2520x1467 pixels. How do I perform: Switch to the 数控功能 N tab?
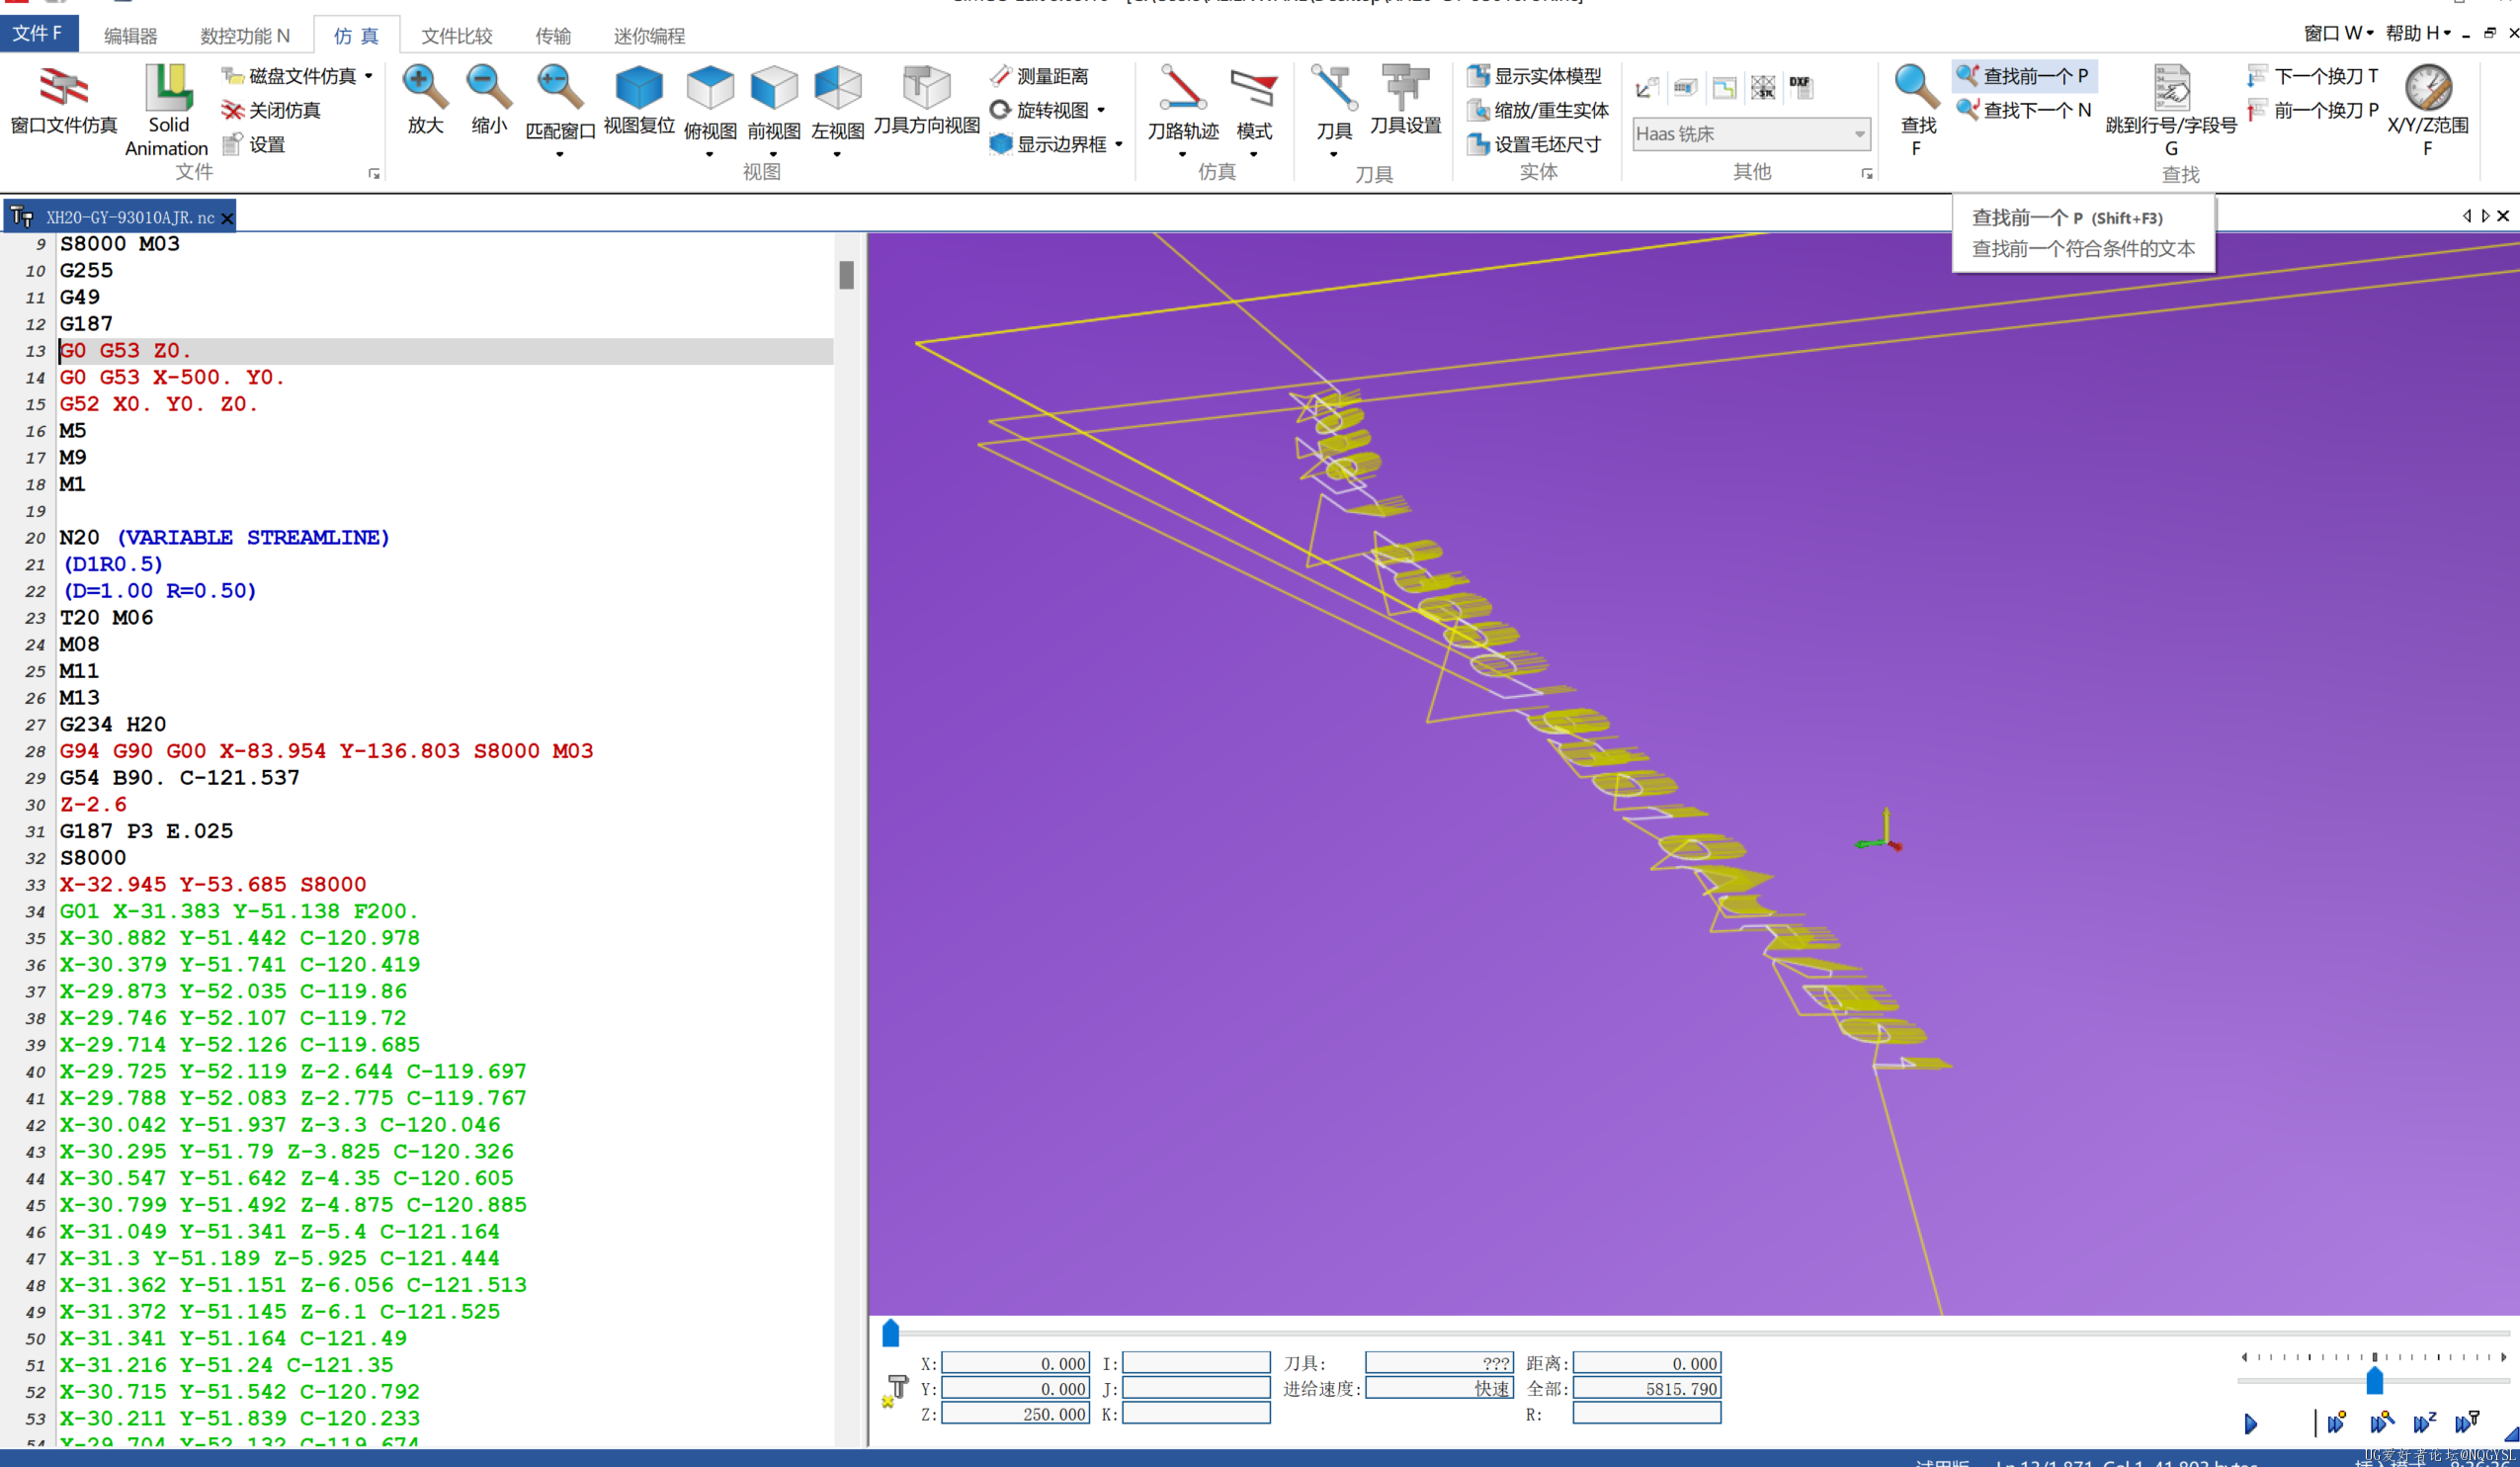(245, 36)
